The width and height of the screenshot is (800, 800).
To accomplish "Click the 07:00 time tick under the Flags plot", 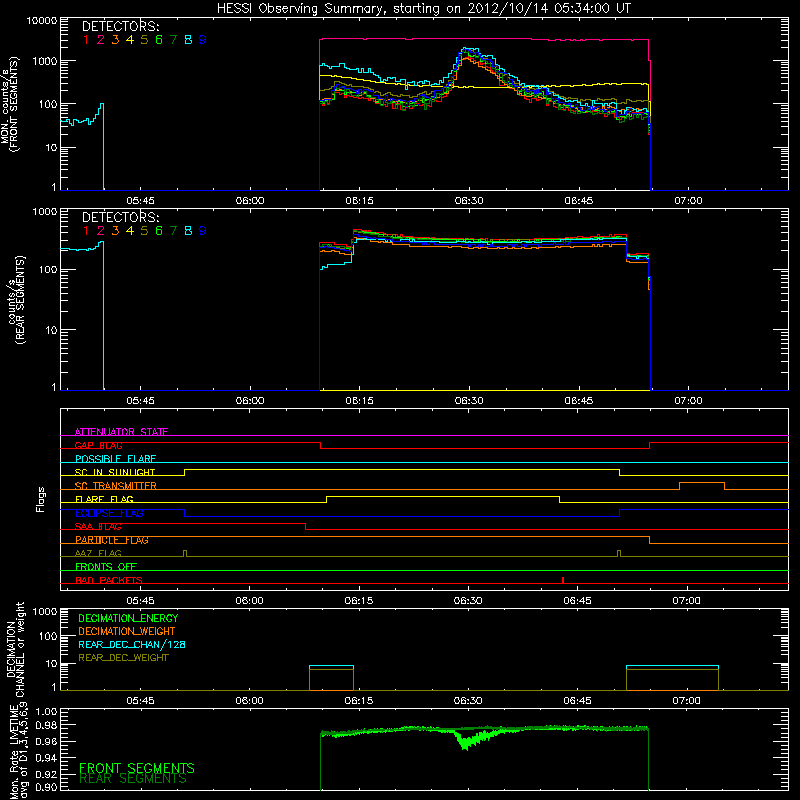I will coord(686,601).
